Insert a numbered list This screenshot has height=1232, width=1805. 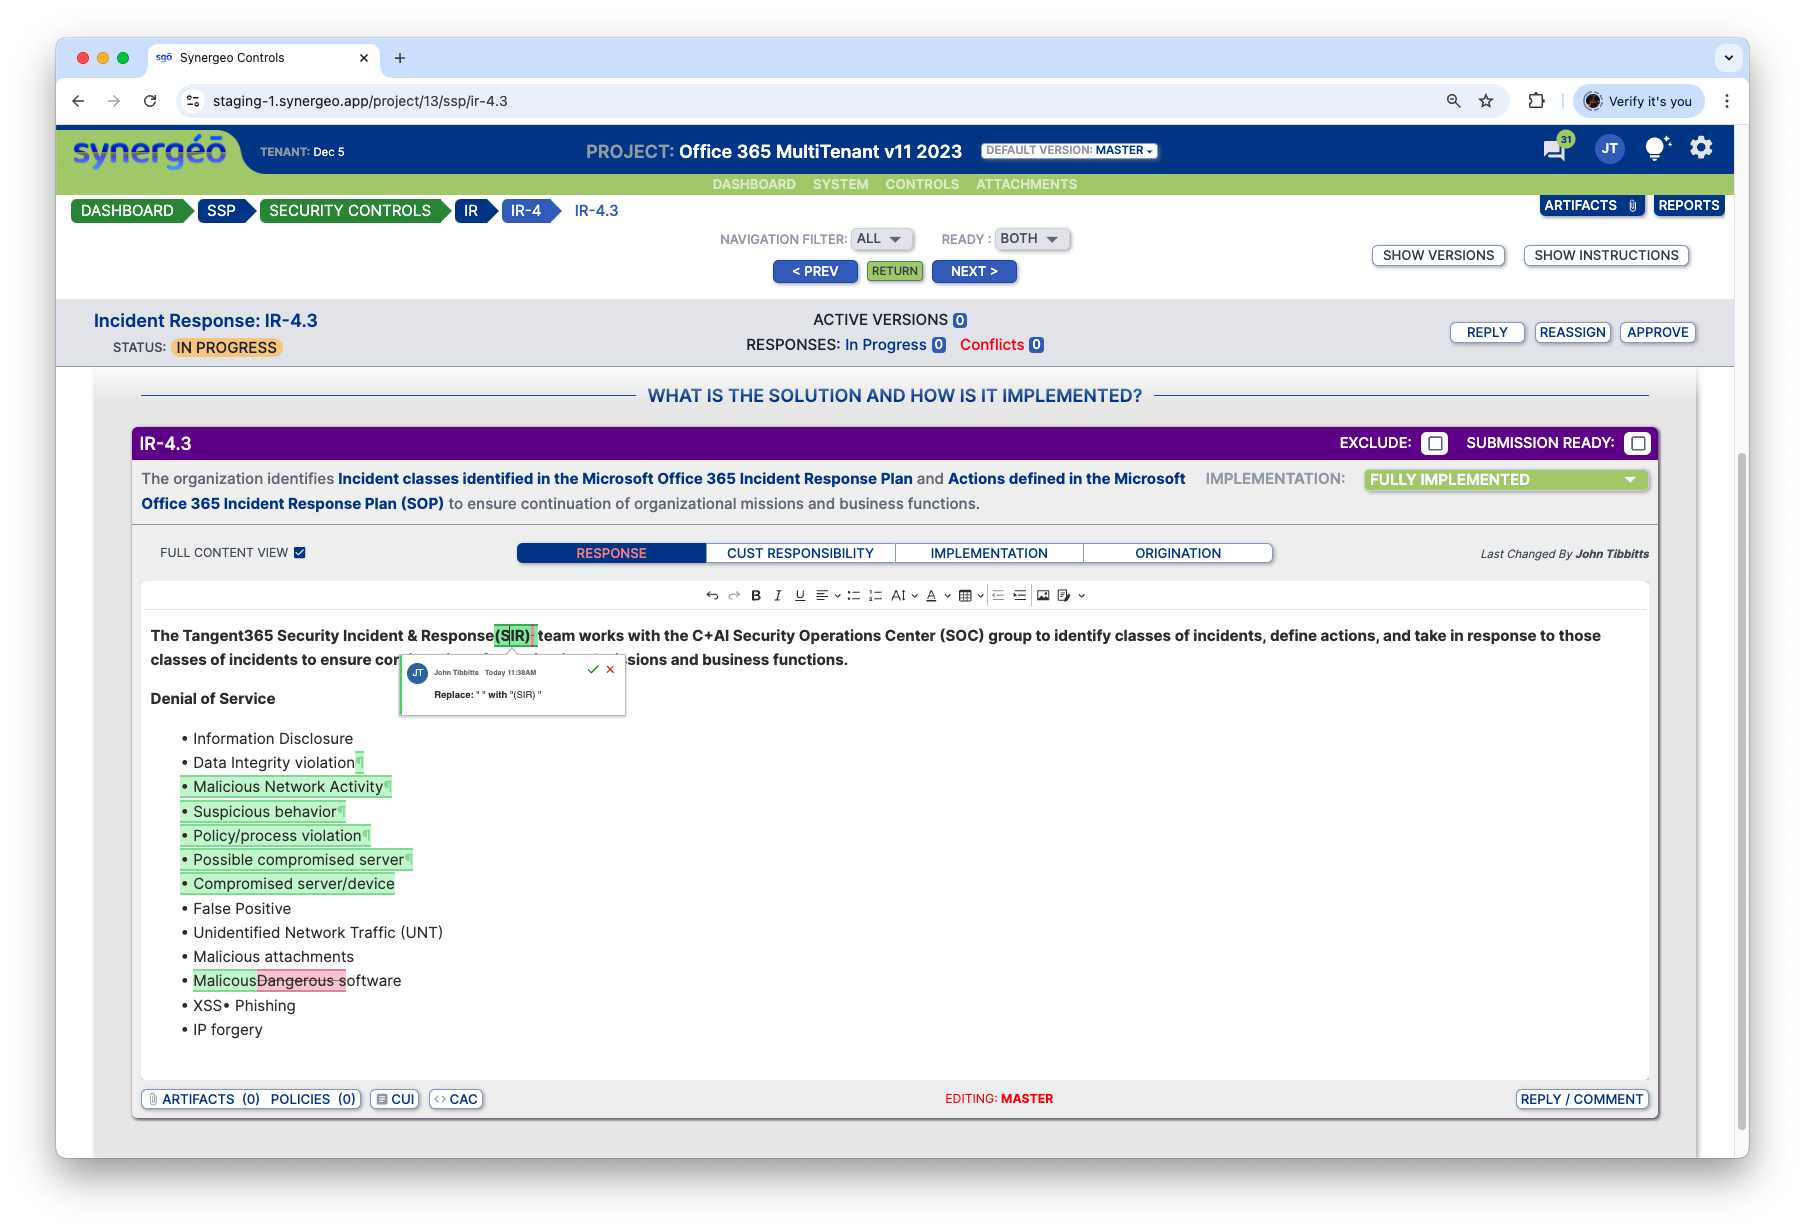point(875,595)
